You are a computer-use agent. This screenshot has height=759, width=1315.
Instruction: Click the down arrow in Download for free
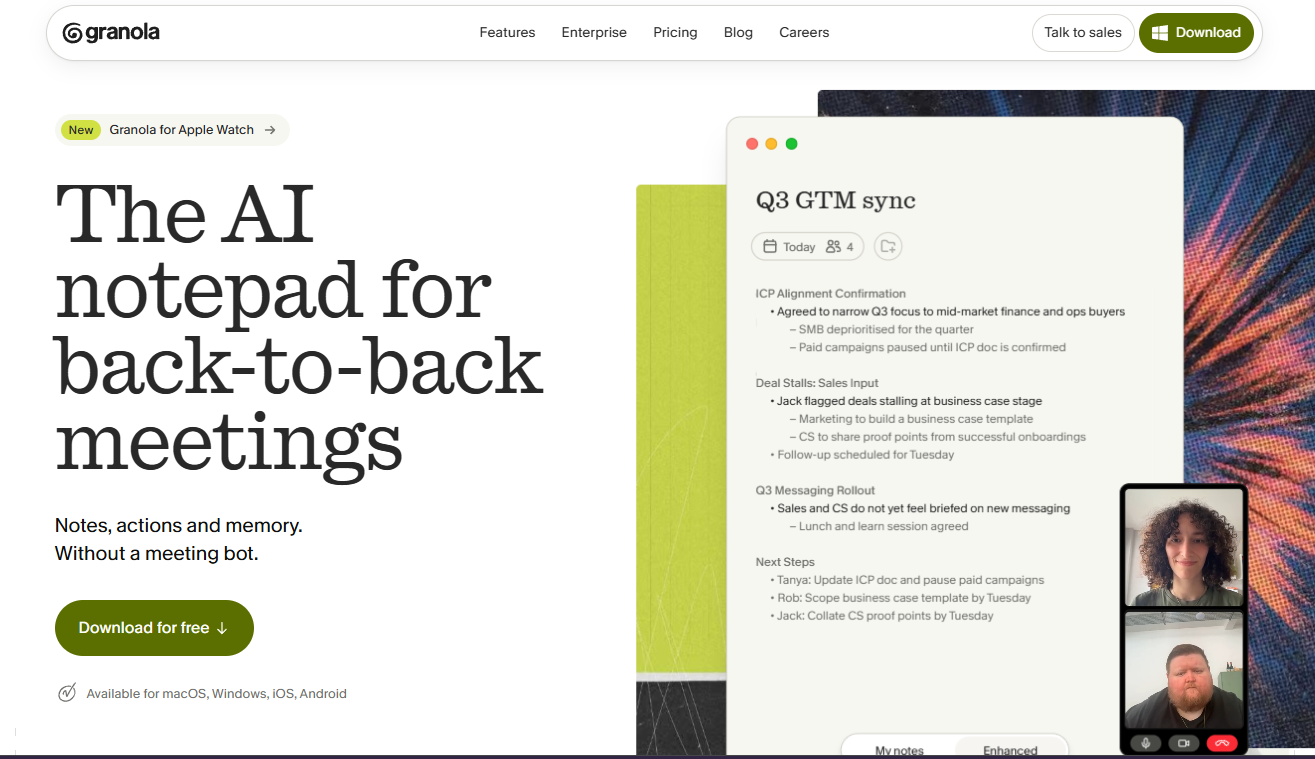[222, 628]
